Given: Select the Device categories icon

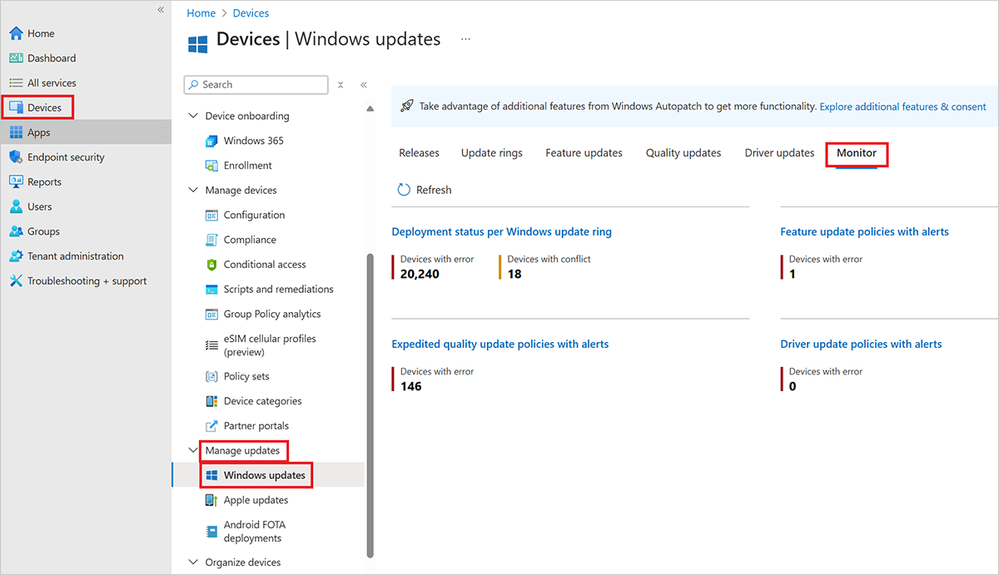Looking at the screenshot, I should point(212,401).
